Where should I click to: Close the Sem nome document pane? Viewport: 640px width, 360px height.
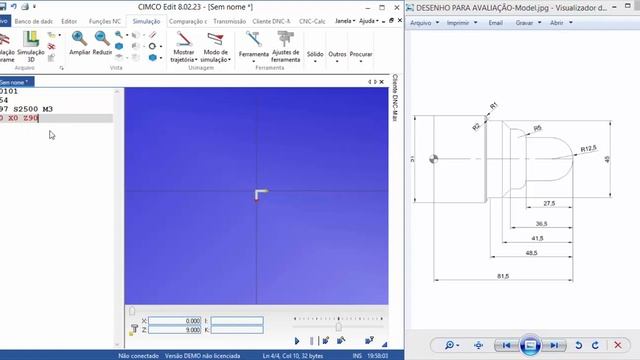[x=382, y=82]
